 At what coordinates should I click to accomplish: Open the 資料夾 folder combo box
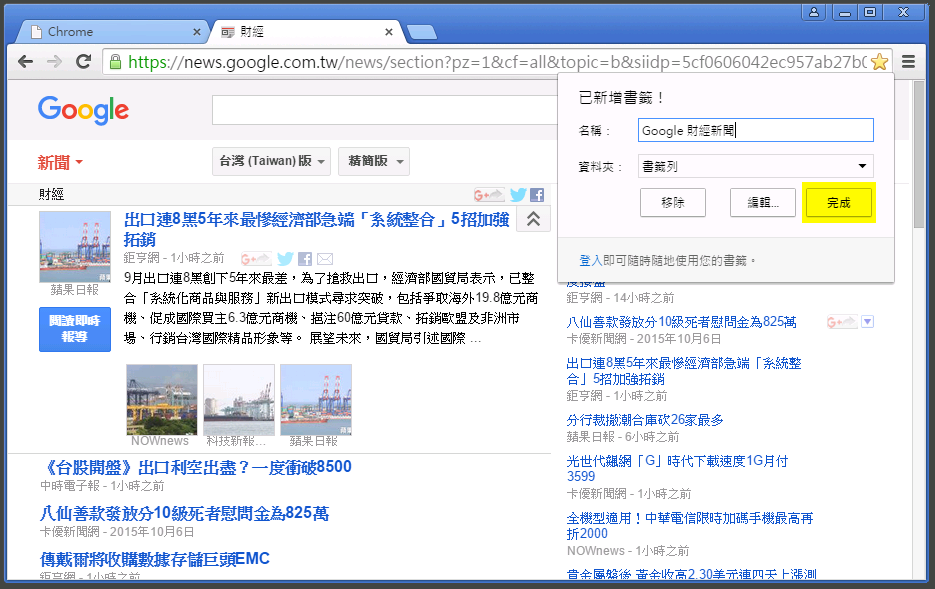coord(756,166)
